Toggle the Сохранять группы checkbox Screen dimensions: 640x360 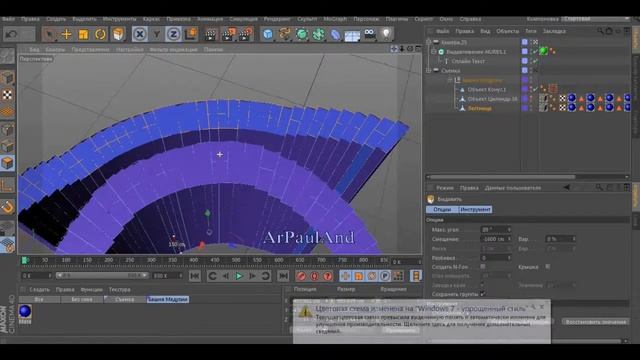(482, 293)
